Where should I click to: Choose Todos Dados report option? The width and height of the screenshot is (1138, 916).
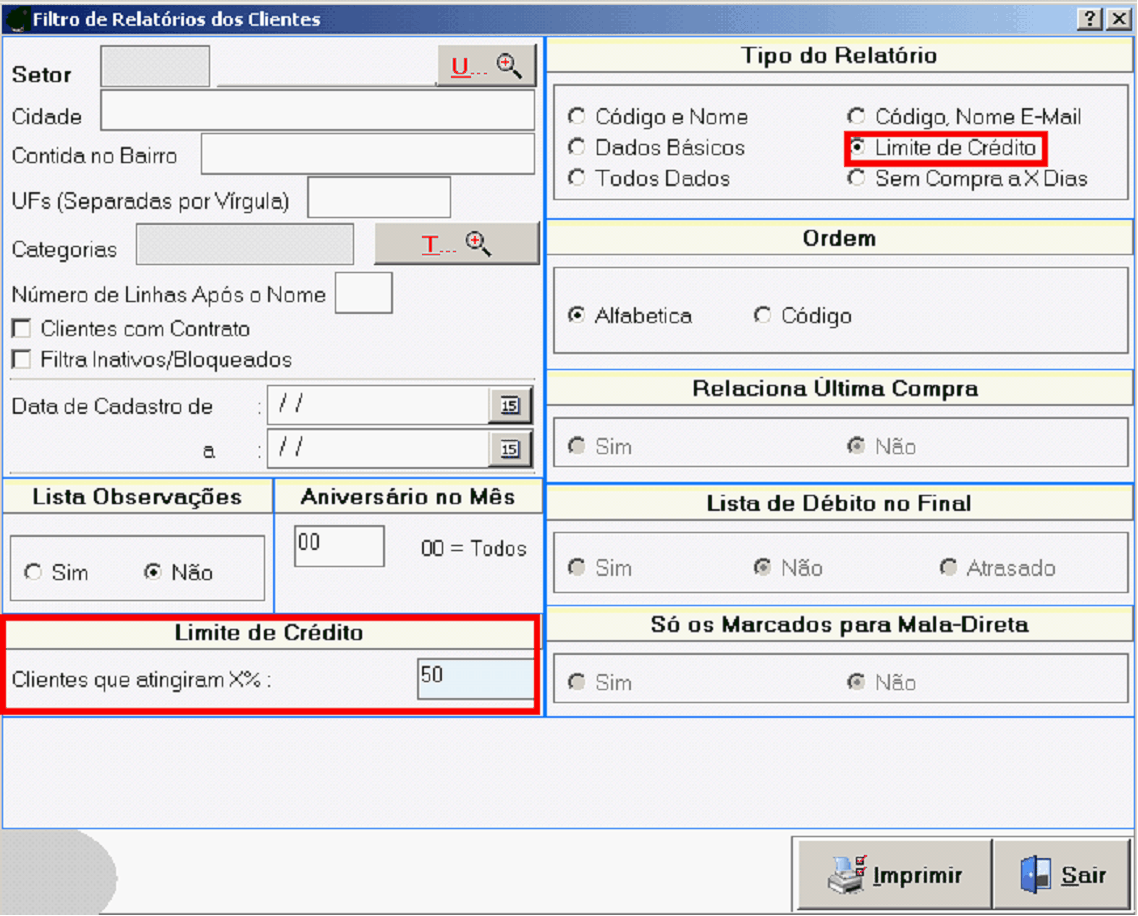577,179
